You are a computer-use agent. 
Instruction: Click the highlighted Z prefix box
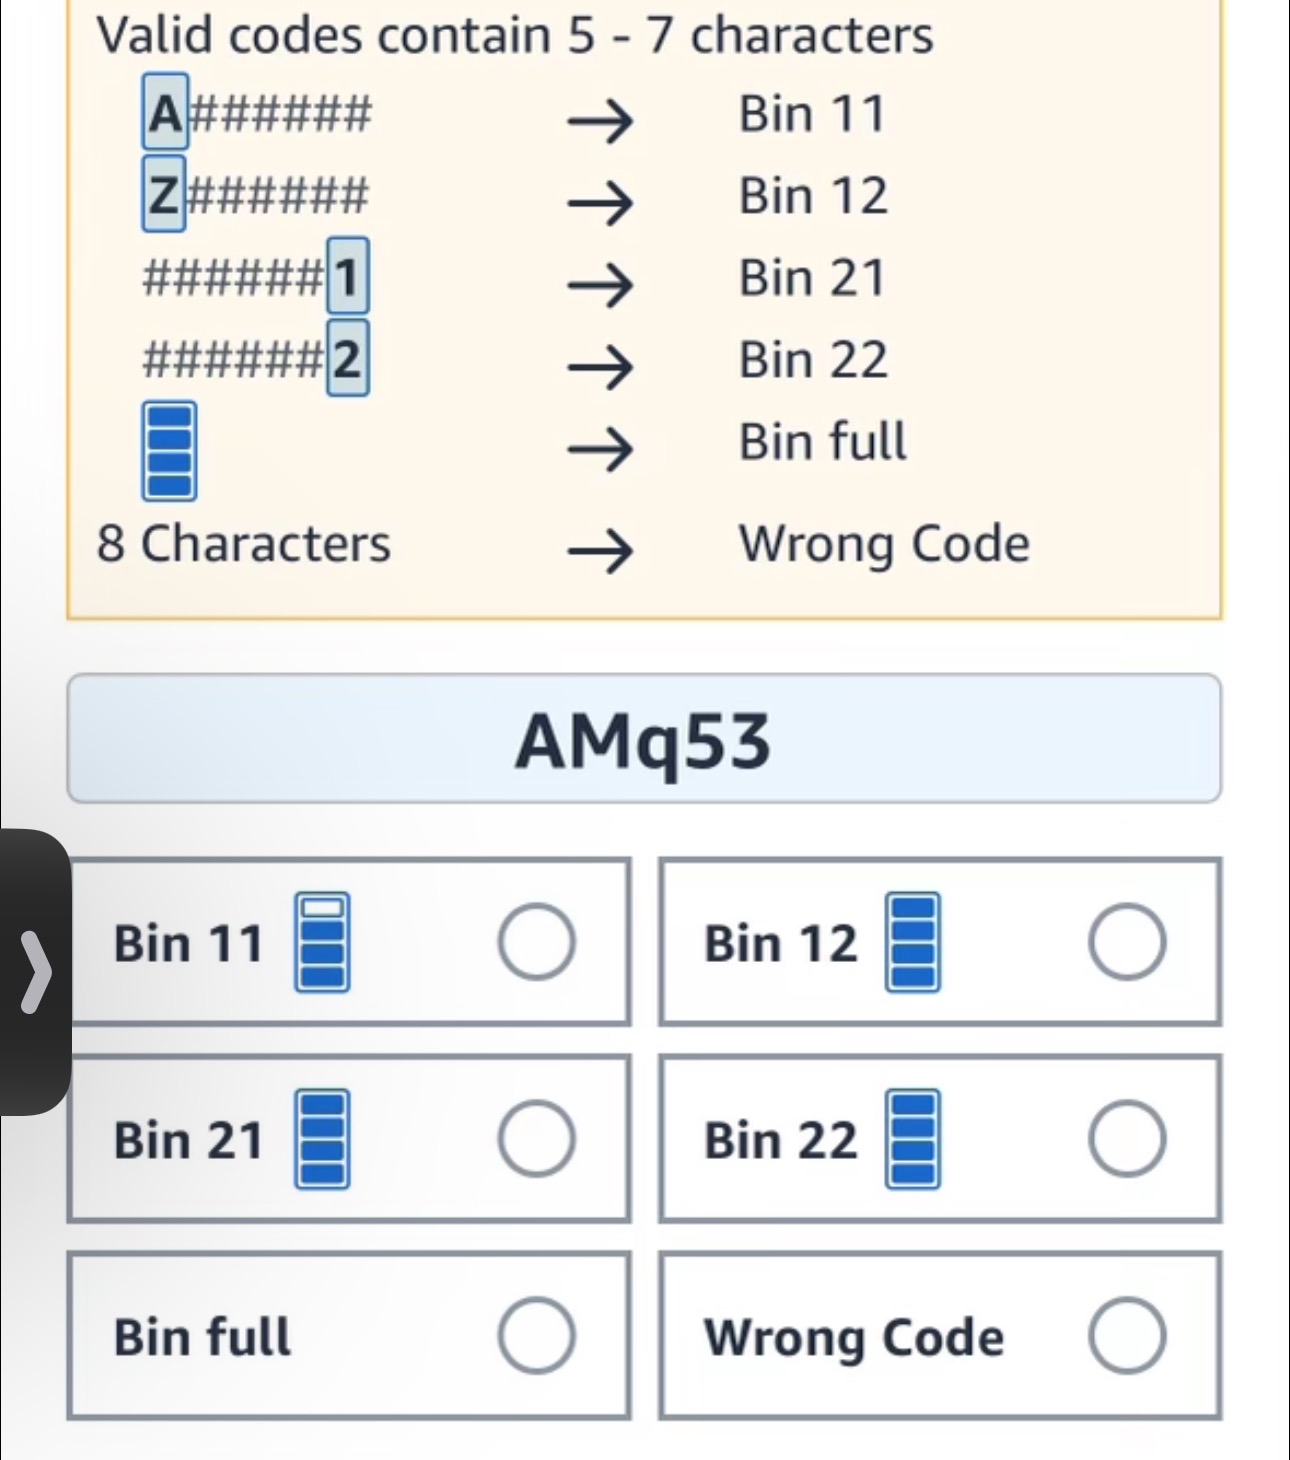point(163,193)
